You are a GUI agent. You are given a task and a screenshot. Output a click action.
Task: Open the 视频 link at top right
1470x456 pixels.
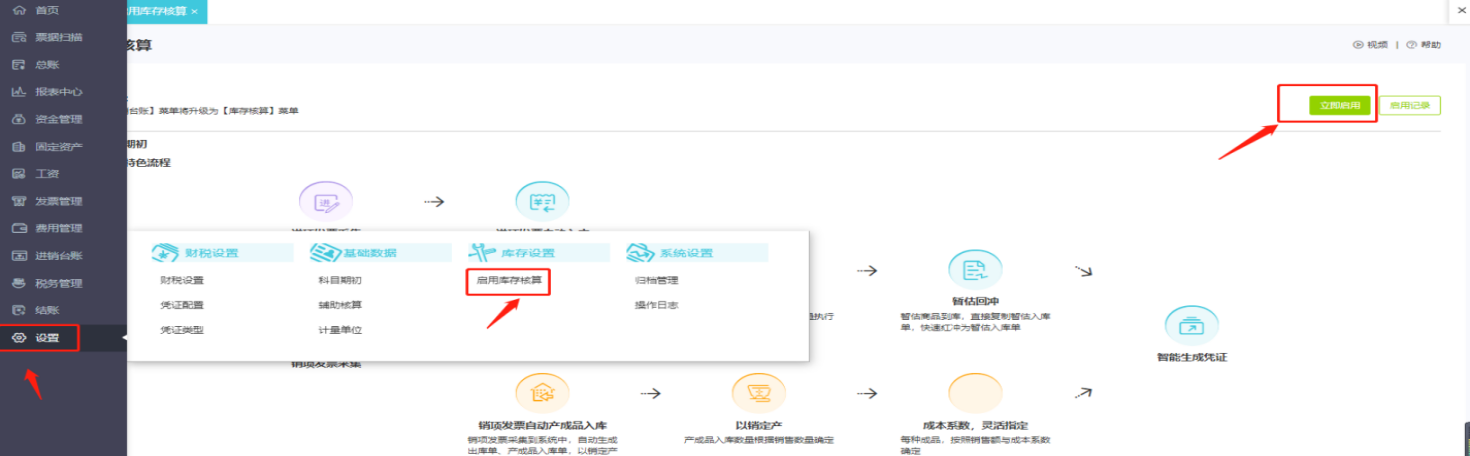(1377, 45)
